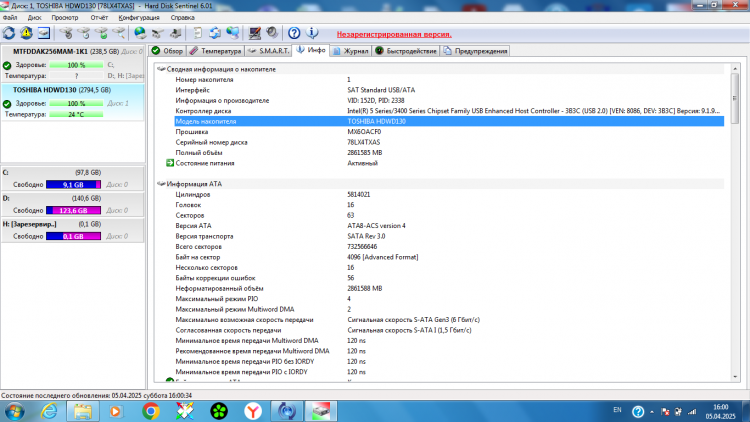Click scrollbar up arrow in info panel
The image size is (750, 422).
735,69
